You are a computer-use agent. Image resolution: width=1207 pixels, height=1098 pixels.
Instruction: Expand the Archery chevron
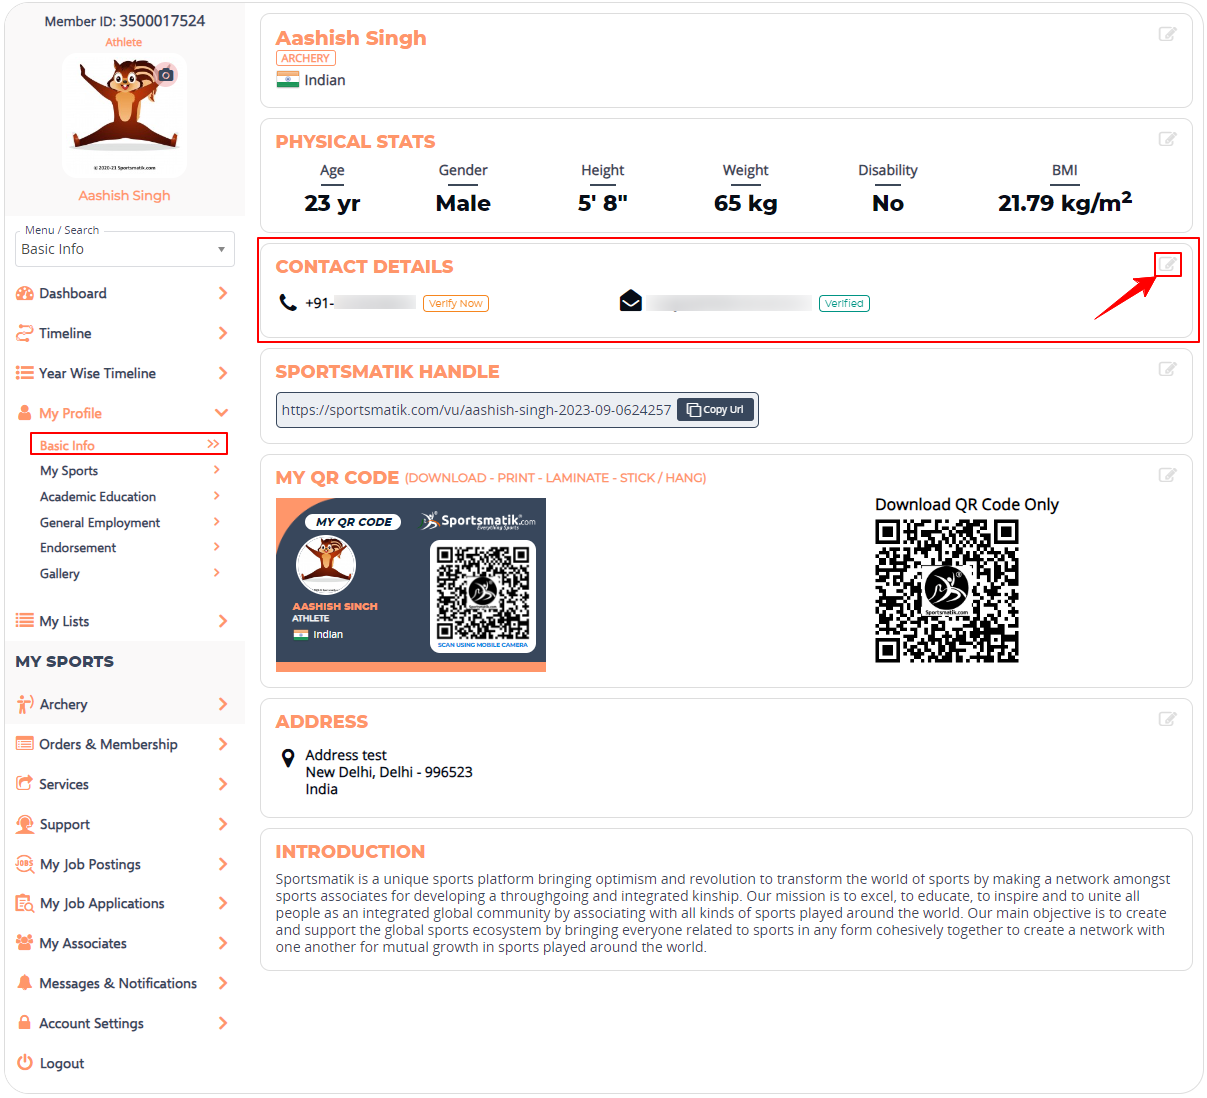click(x=223, y=704)
